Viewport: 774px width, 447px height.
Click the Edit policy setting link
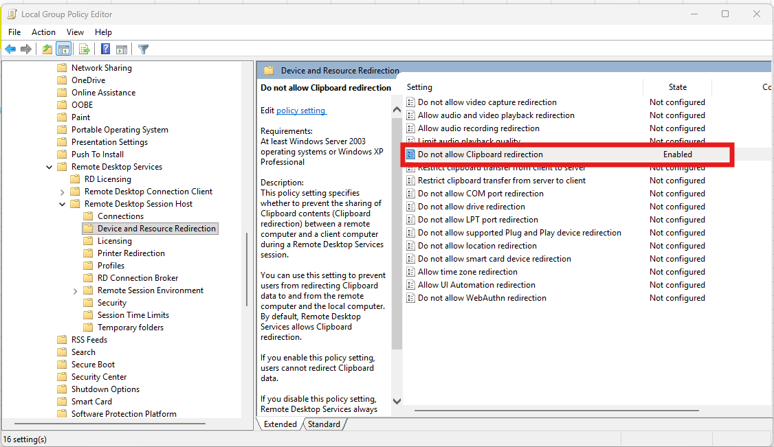point(301,111)
